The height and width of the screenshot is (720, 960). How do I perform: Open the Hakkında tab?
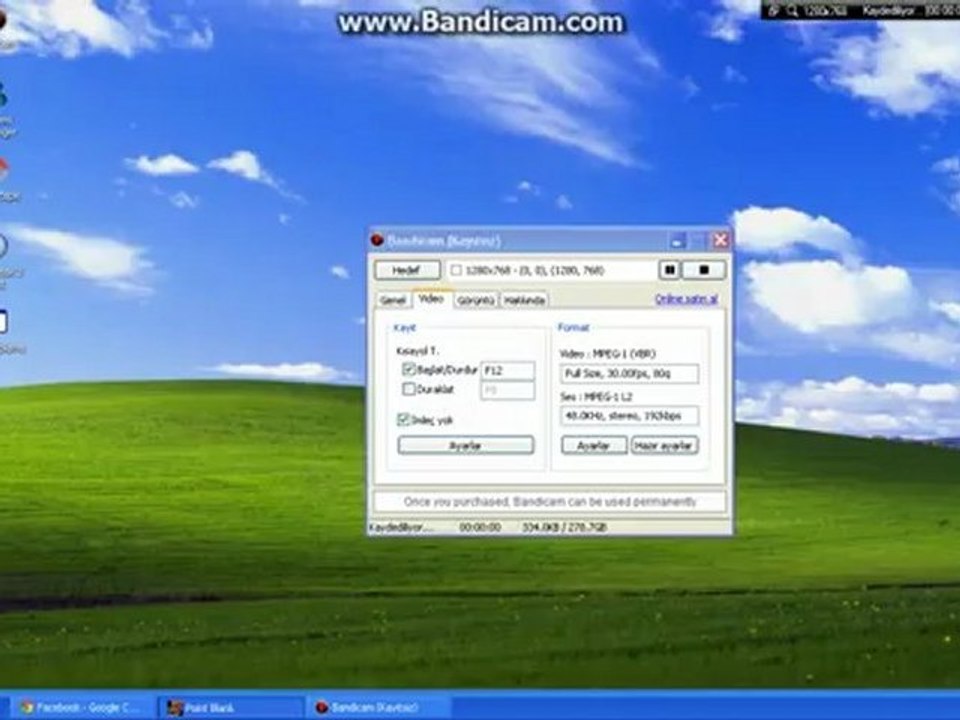coord(524,300)
